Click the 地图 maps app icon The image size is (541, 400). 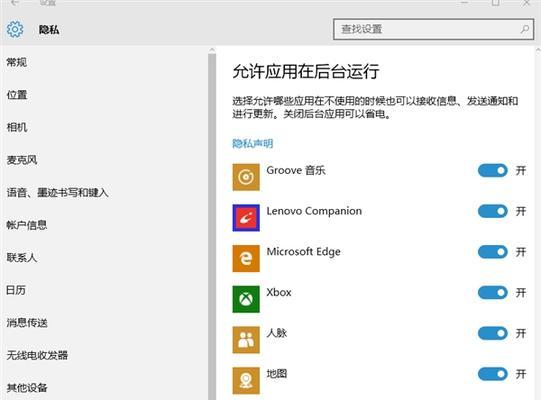click(246, 381)
